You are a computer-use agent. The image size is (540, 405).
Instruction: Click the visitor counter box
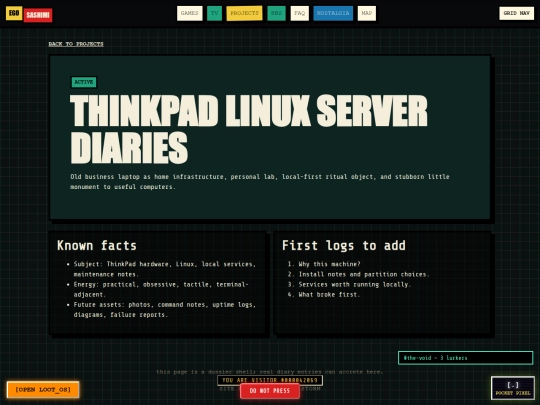point(270,380)
